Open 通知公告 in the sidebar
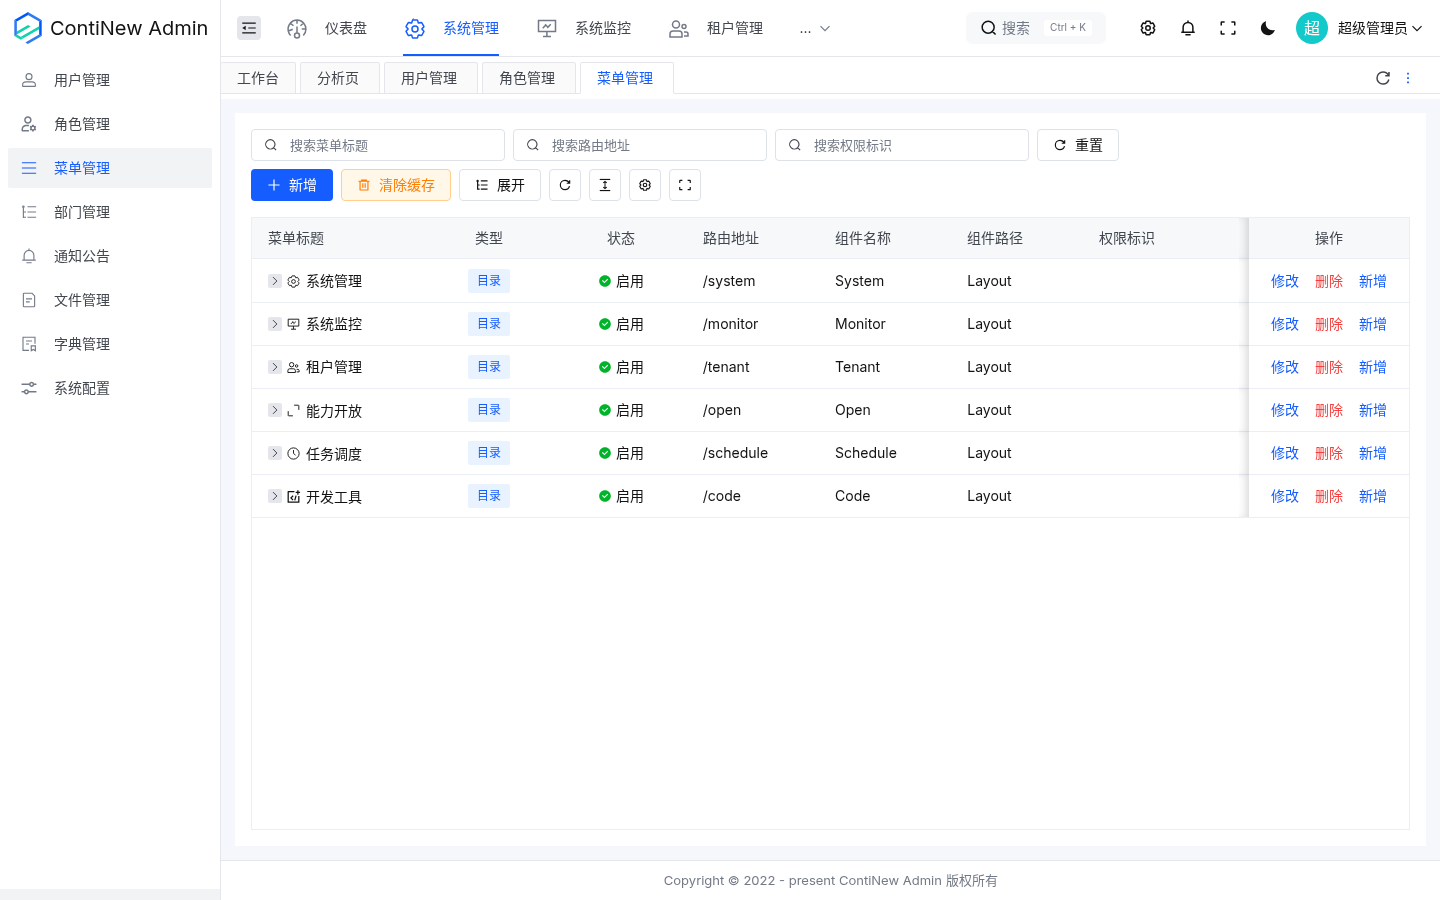The image size is (1440, 900). pos(110,256)
